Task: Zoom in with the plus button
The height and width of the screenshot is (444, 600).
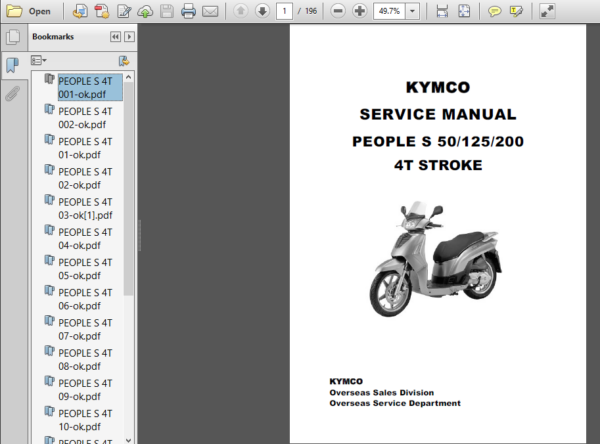Action: (360, 11)
